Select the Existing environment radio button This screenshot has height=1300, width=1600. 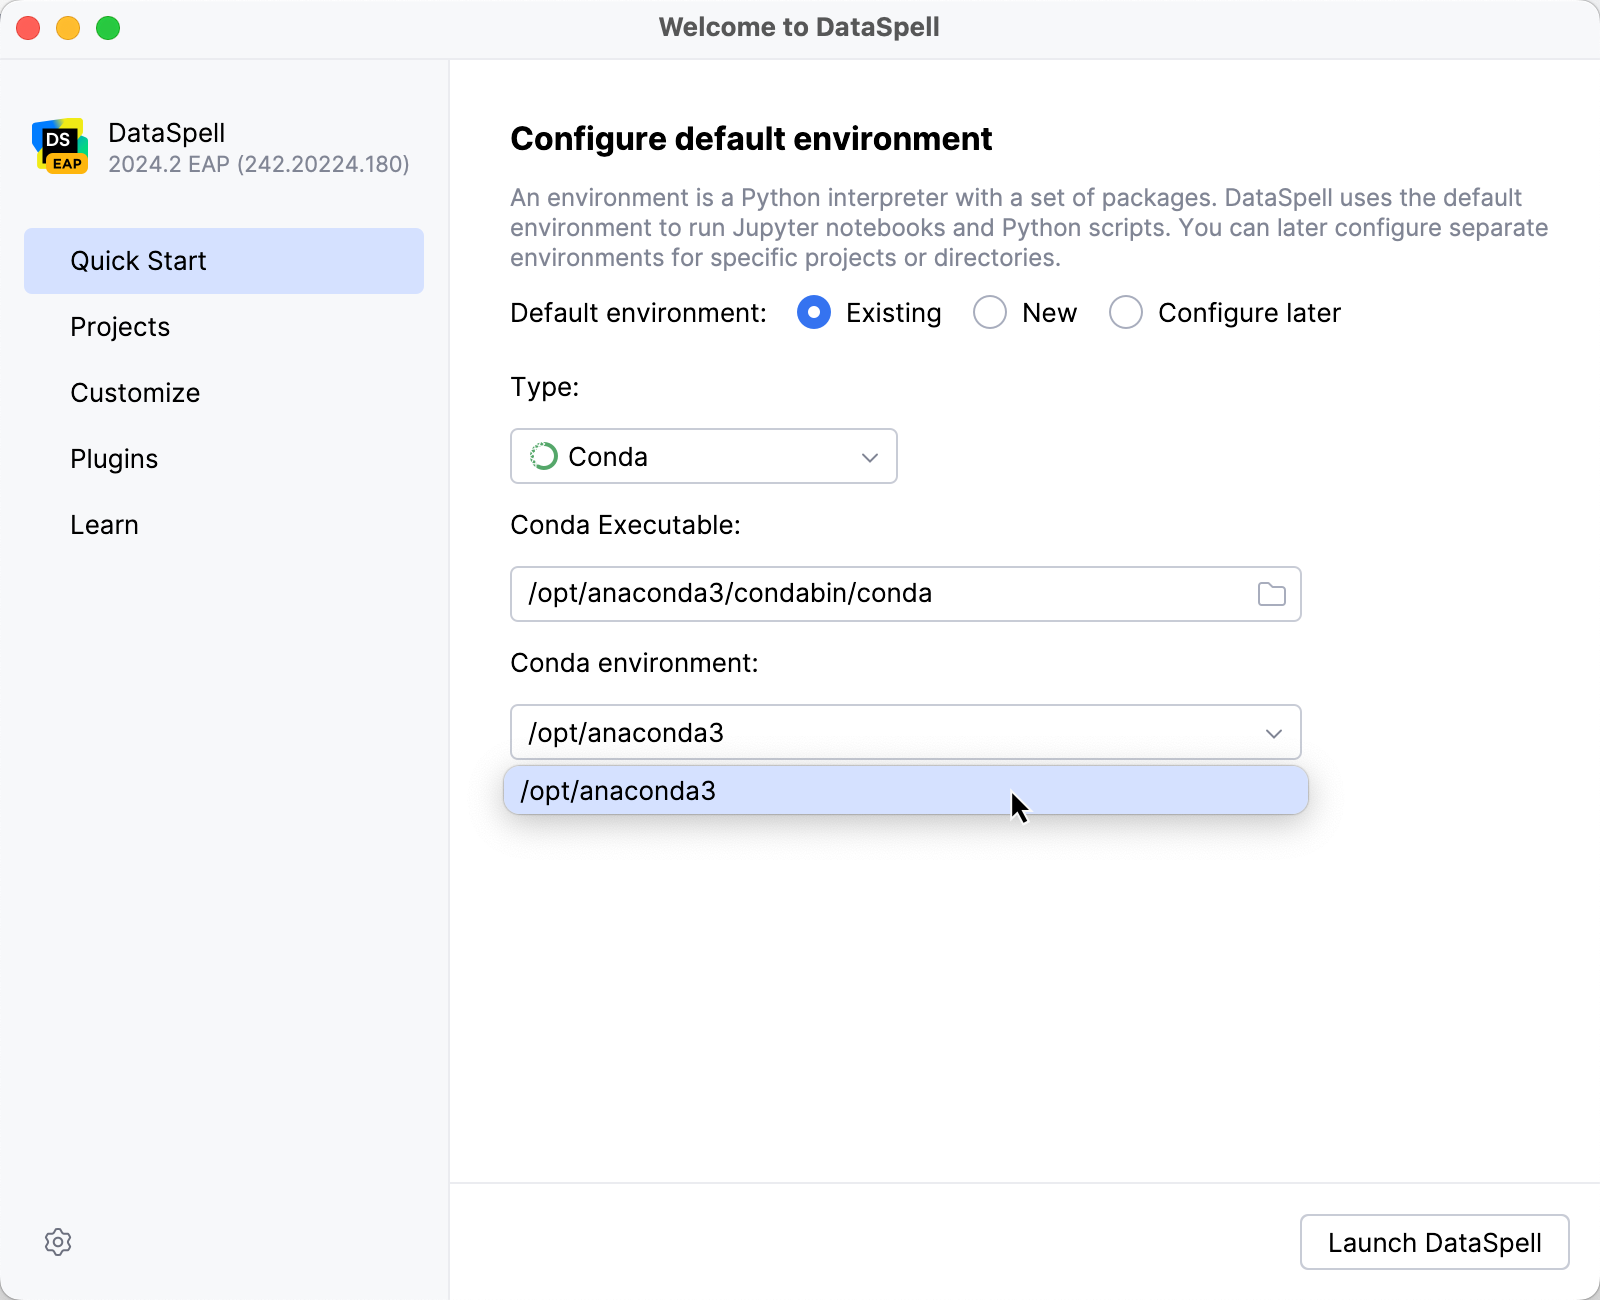click(x=814, y=312)
